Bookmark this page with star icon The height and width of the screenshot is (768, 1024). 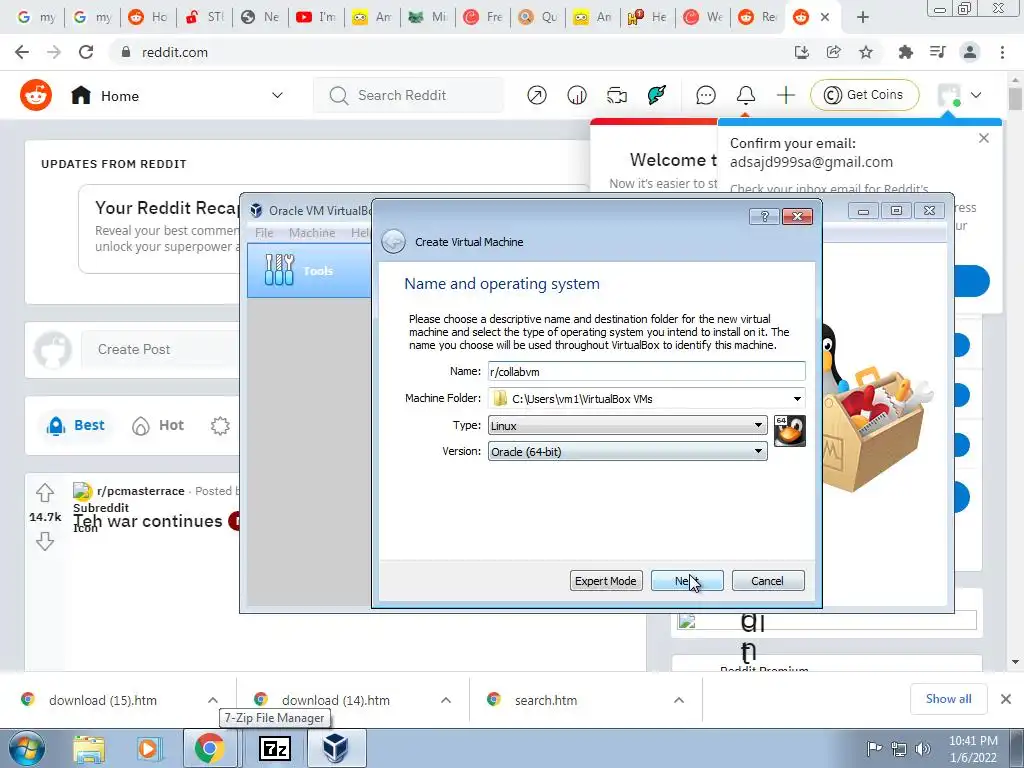[x=866, y=52]
